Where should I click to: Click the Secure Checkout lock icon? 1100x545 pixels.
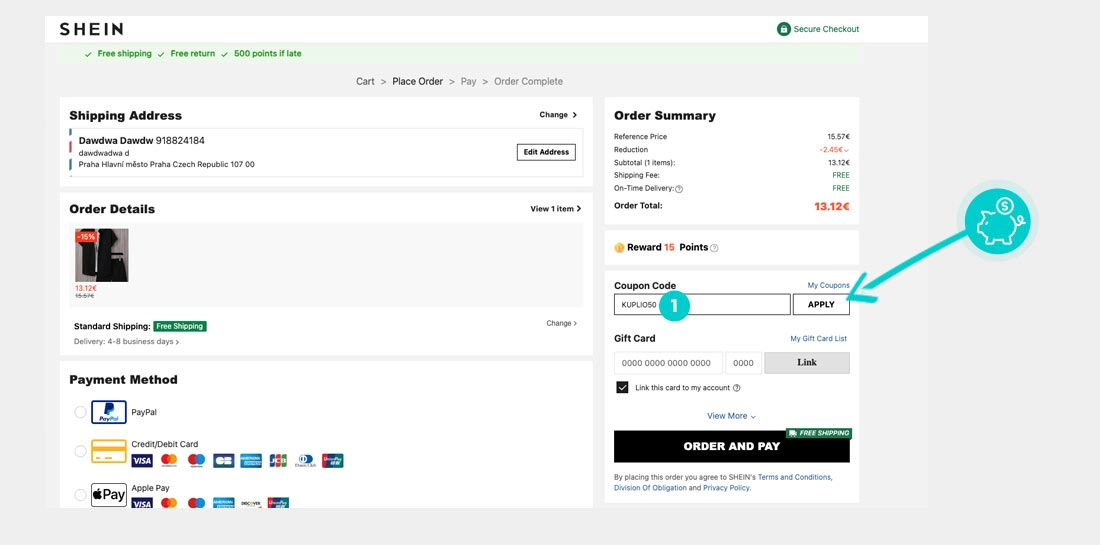click(784, 29)
